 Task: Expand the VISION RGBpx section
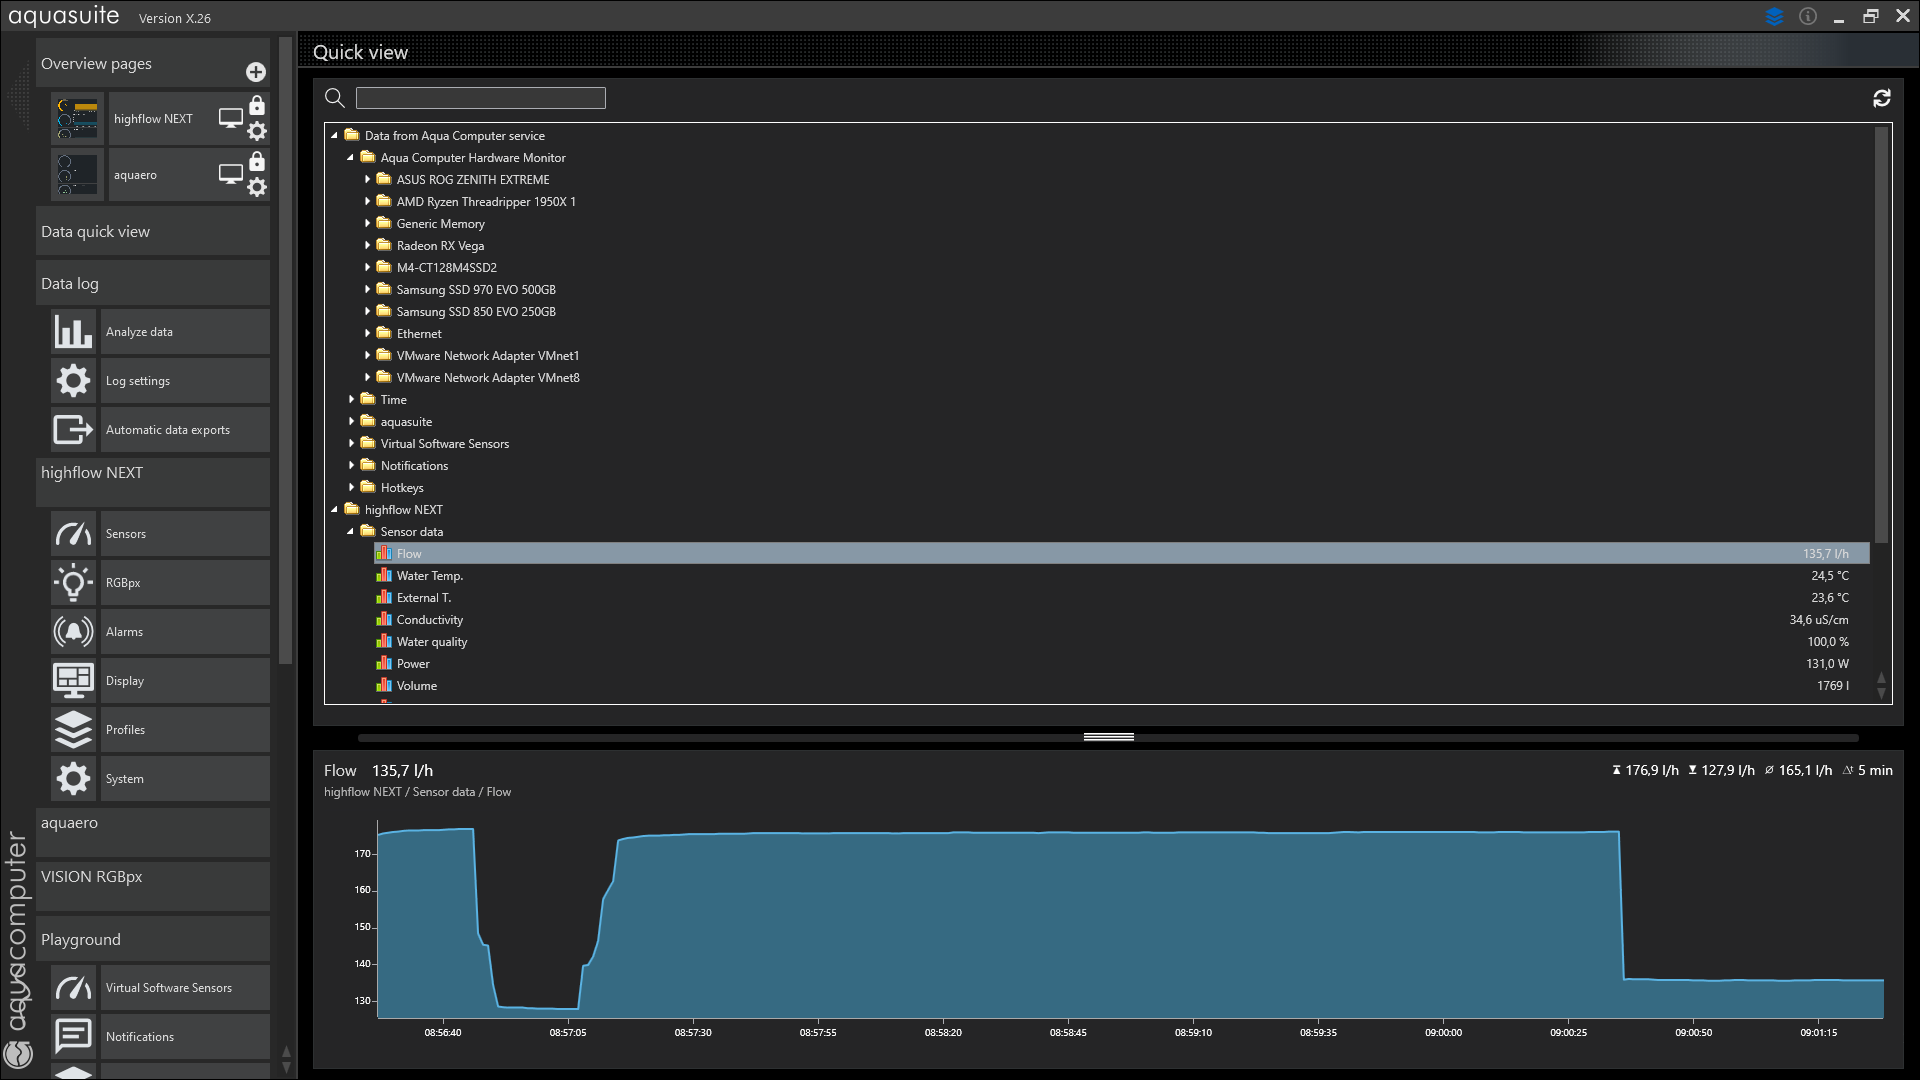point(153,886)
